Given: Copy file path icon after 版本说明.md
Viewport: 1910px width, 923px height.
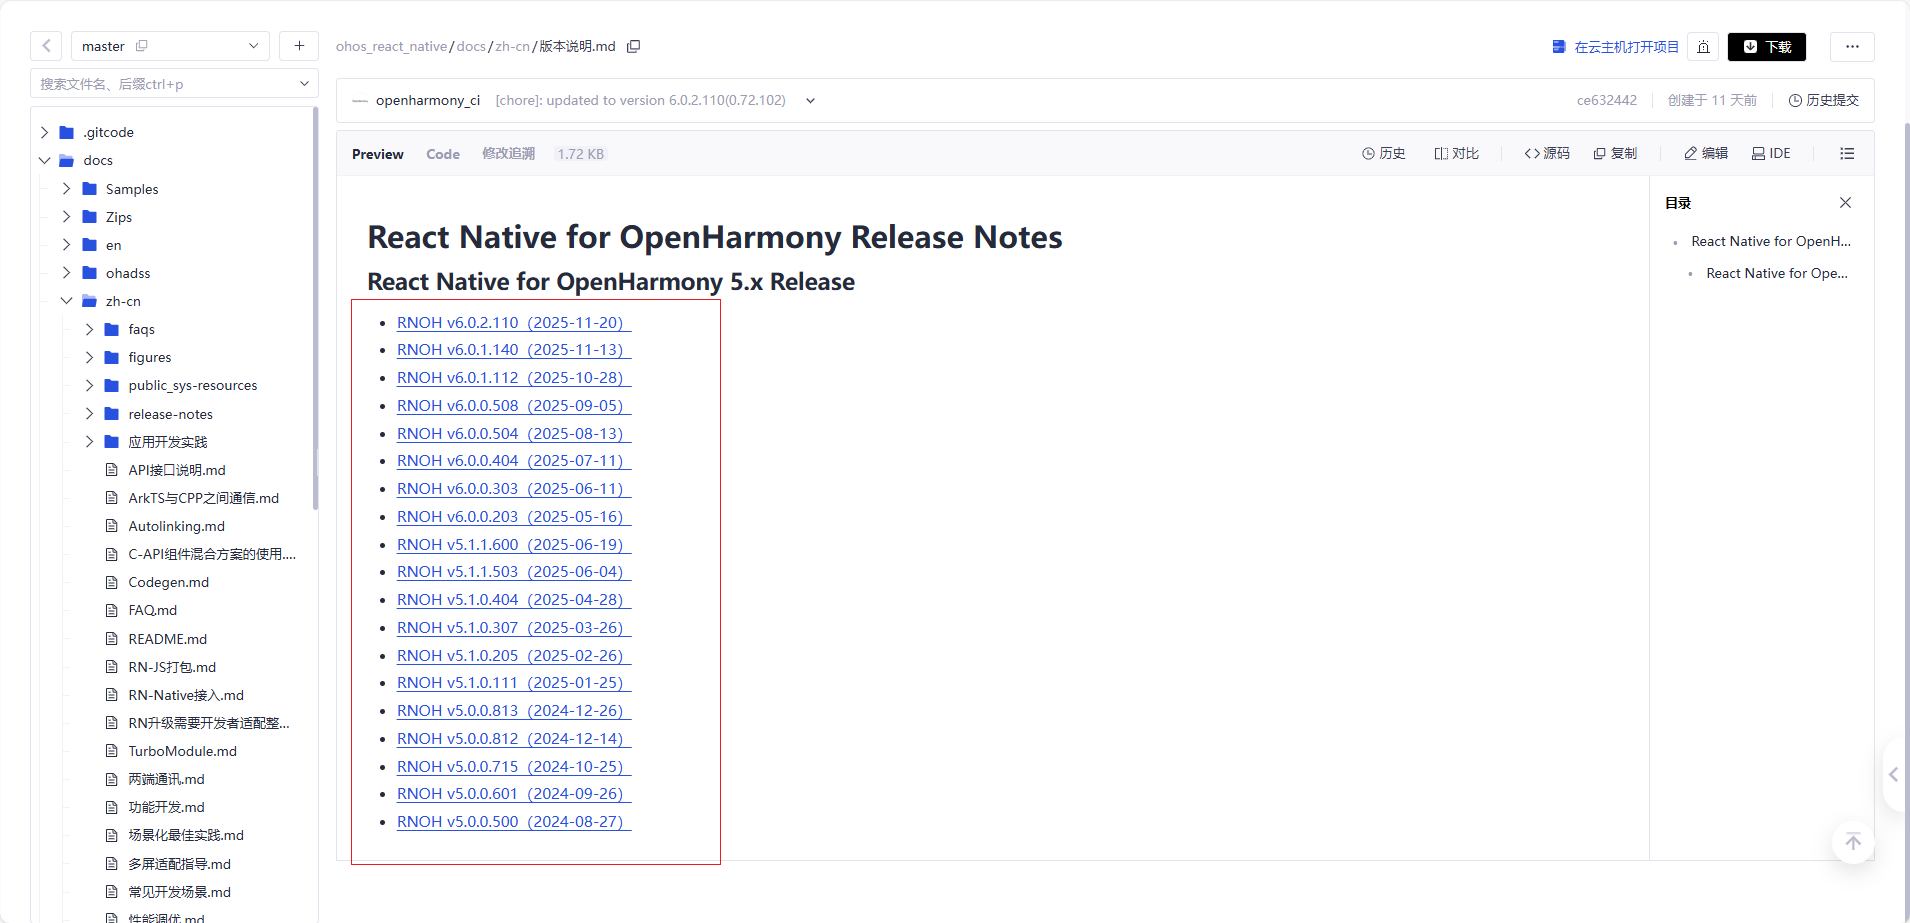Looking at the screenshot, I should tap(633, 46).
